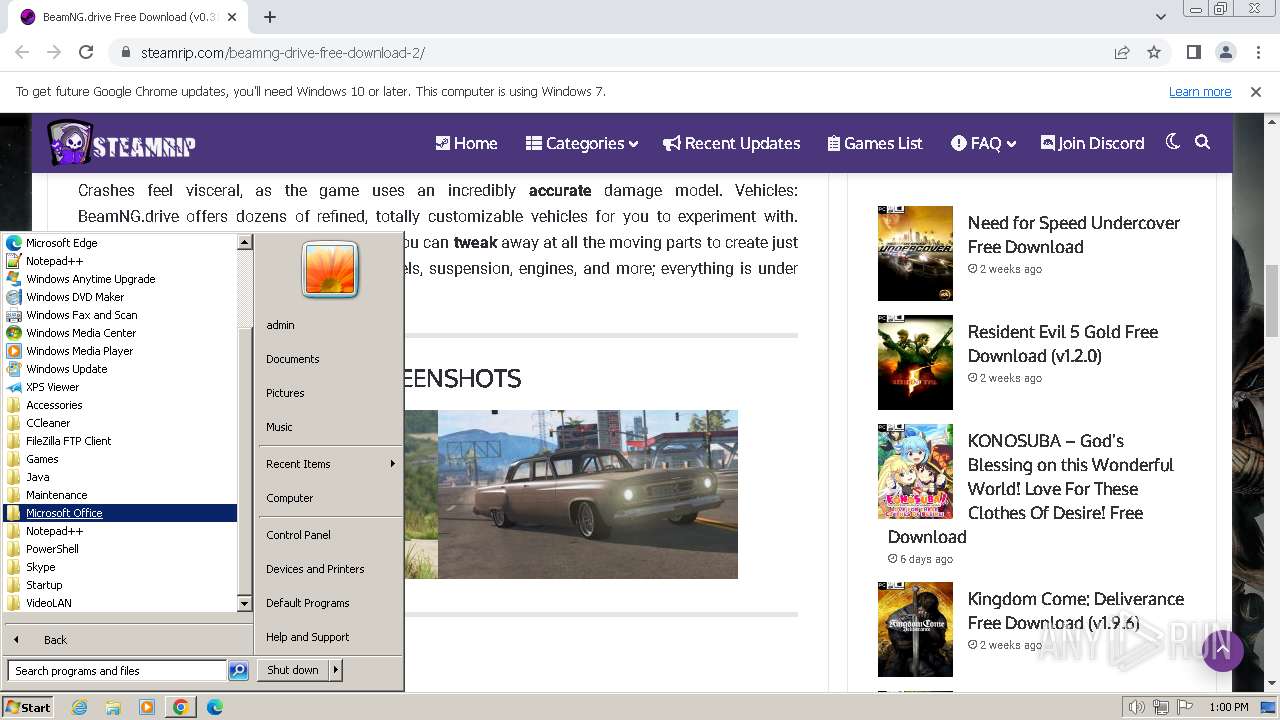This screenshot has height=720, width=1280.
Task: Open Pictures from the Start menu
Action: 329,393
